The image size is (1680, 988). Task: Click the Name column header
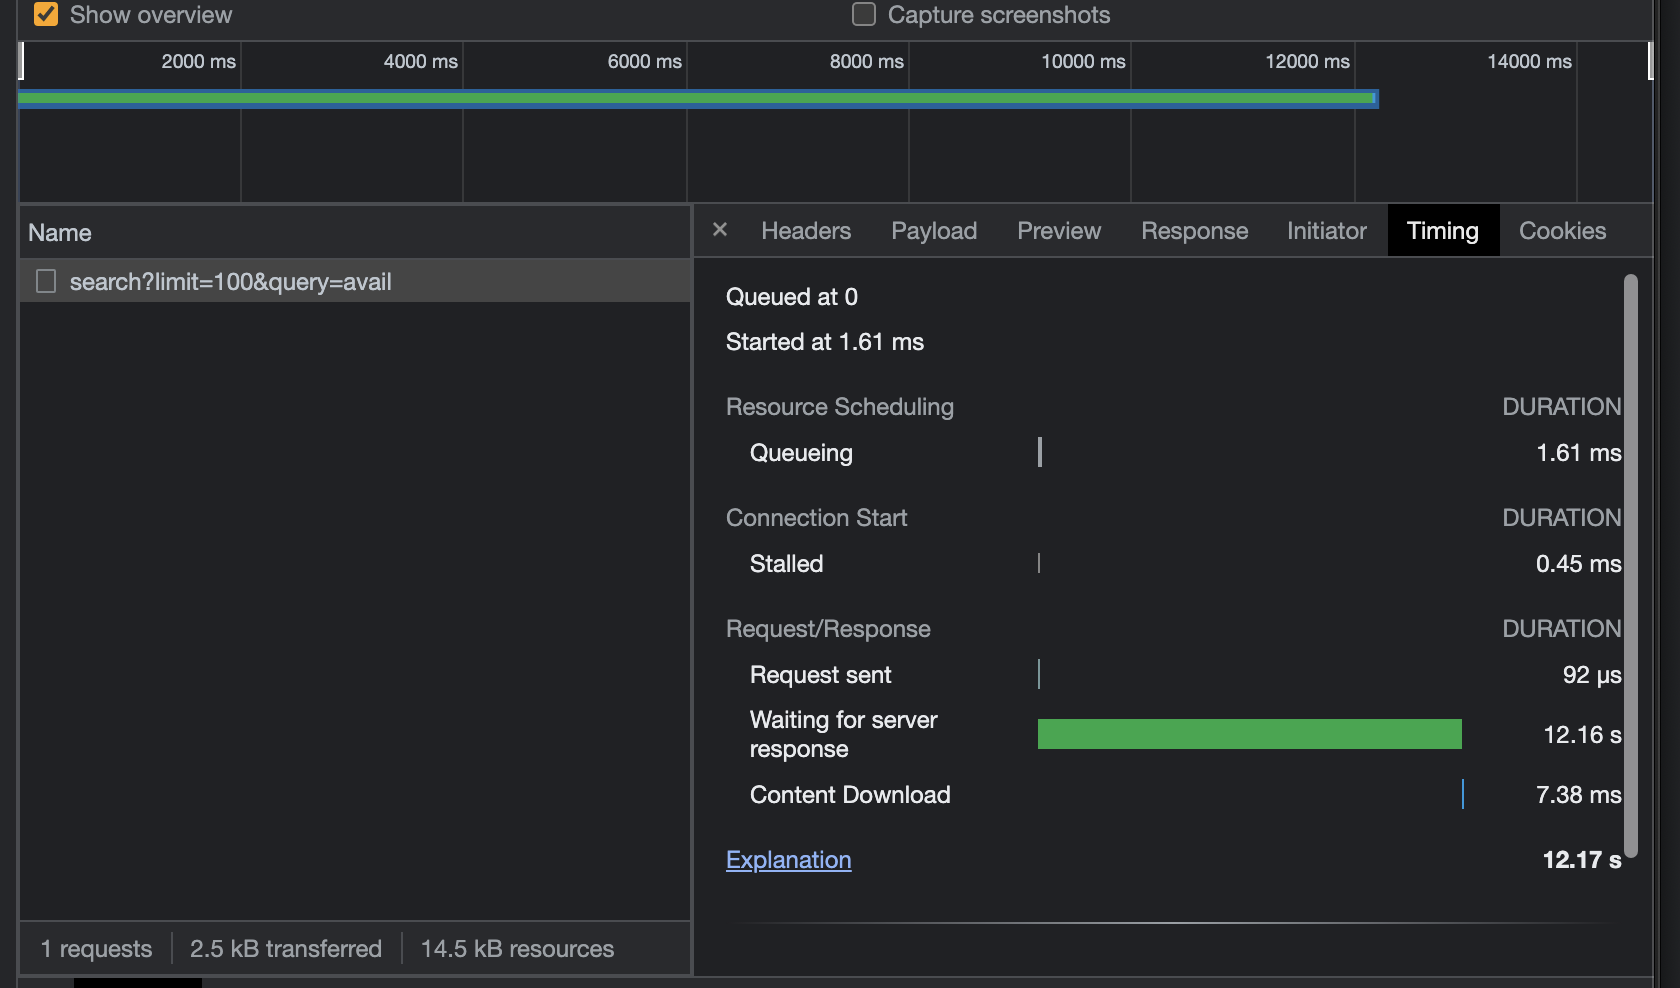pos(60,232)
